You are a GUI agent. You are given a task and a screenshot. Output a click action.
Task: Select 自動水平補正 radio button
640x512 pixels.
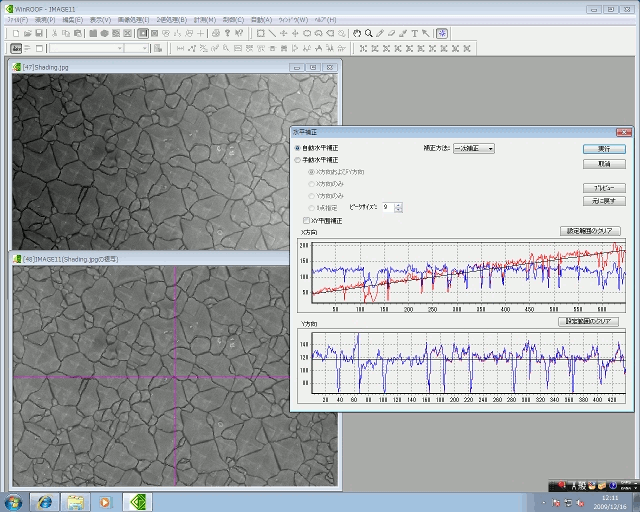[298, 148]
